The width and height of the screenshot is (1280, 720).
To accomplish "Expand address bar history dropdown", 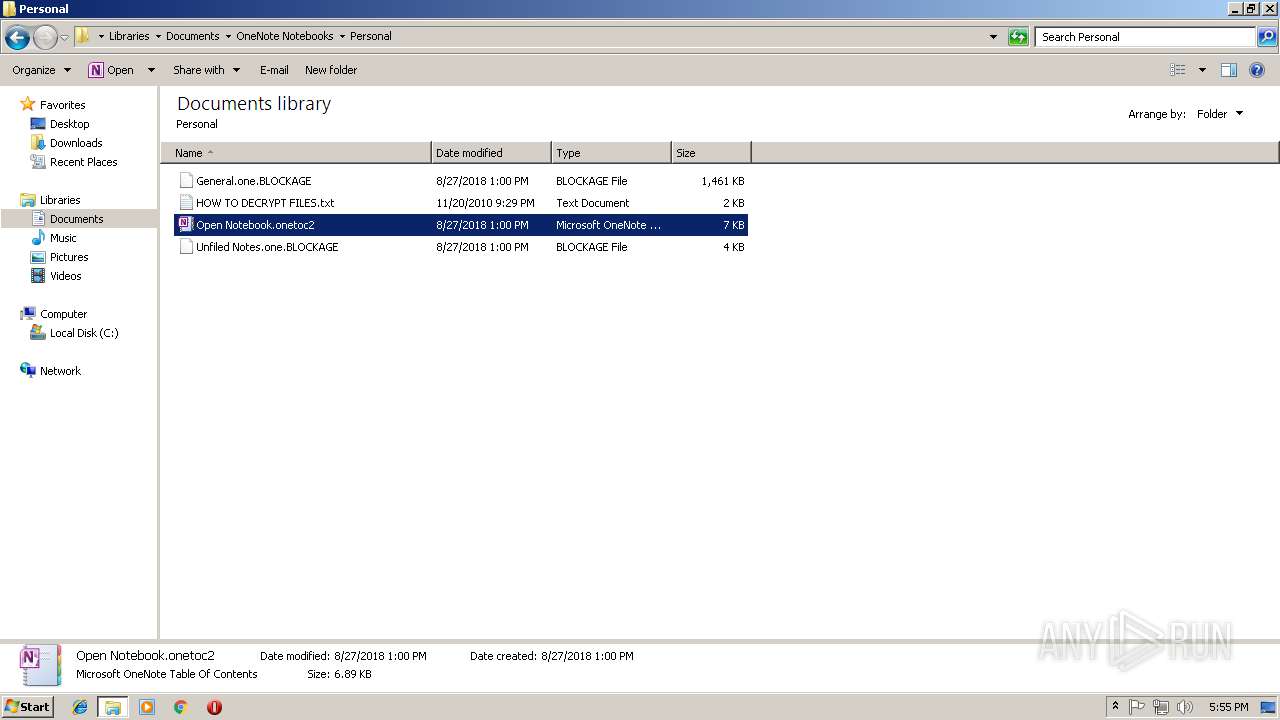I will click(x=993, y=37).
